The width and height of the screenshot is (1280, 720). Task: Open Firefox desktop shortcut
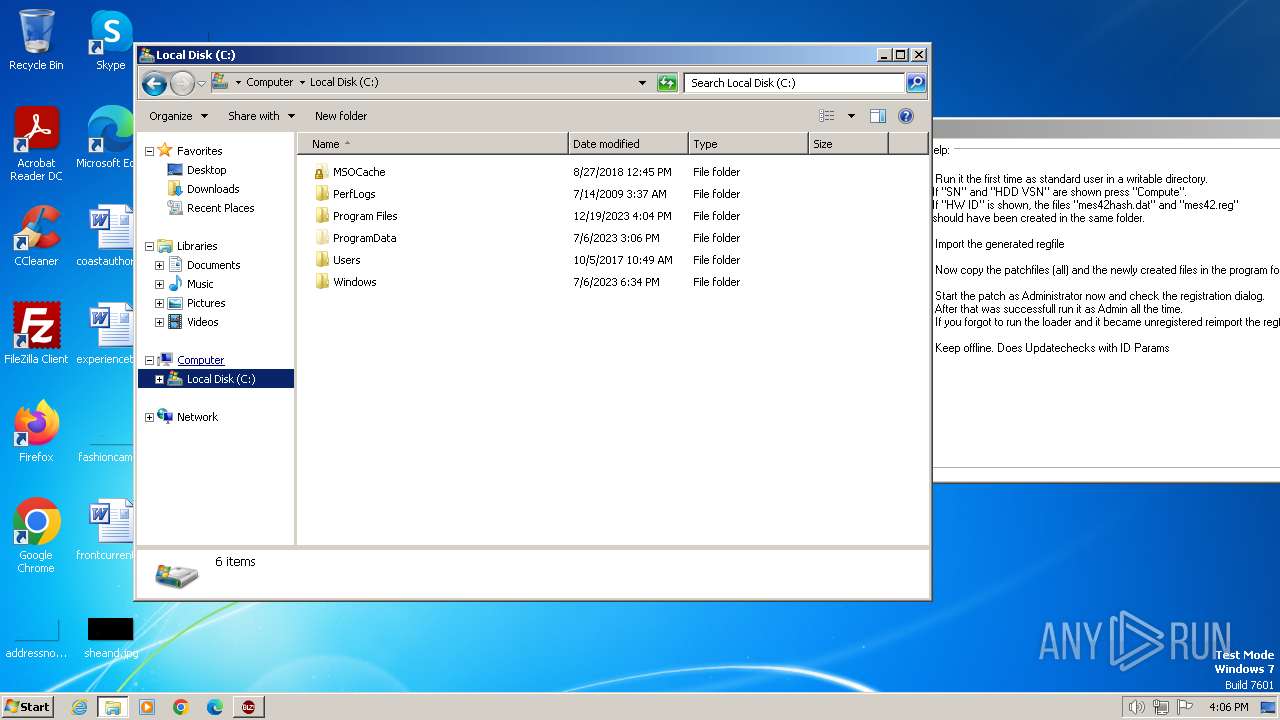pos(36,431)
